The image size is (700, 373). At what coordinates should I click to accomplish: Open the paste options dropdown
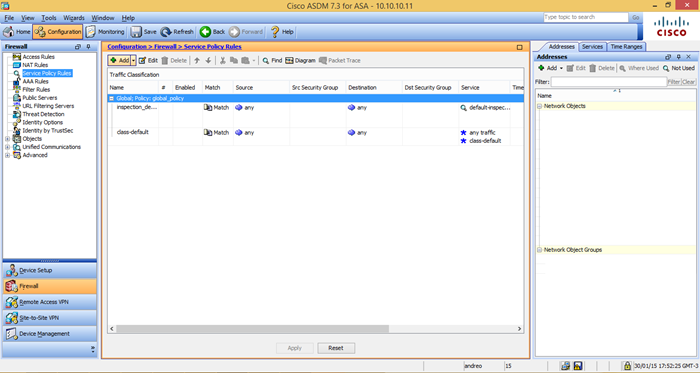click(254, 60)
